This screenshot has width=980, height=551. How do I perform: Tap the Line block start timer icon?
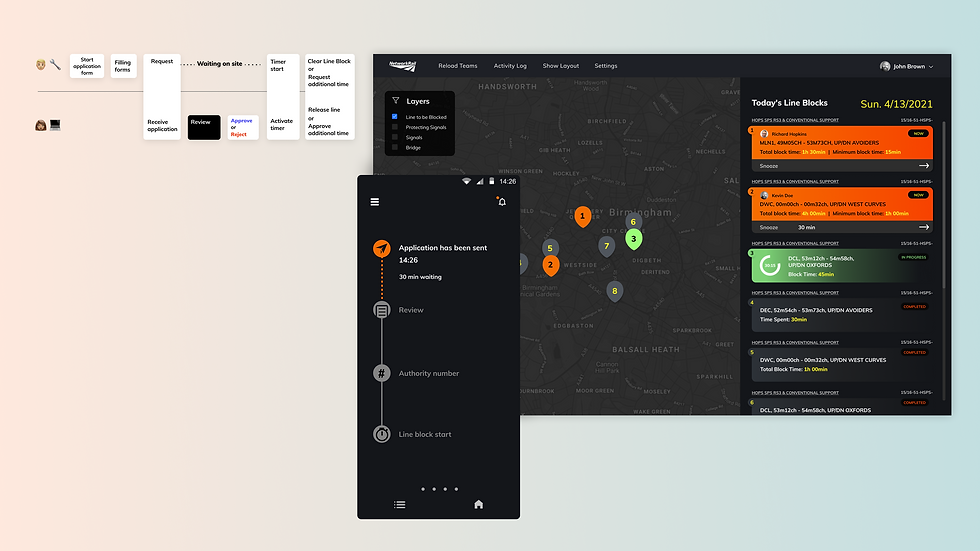point(382,434)
